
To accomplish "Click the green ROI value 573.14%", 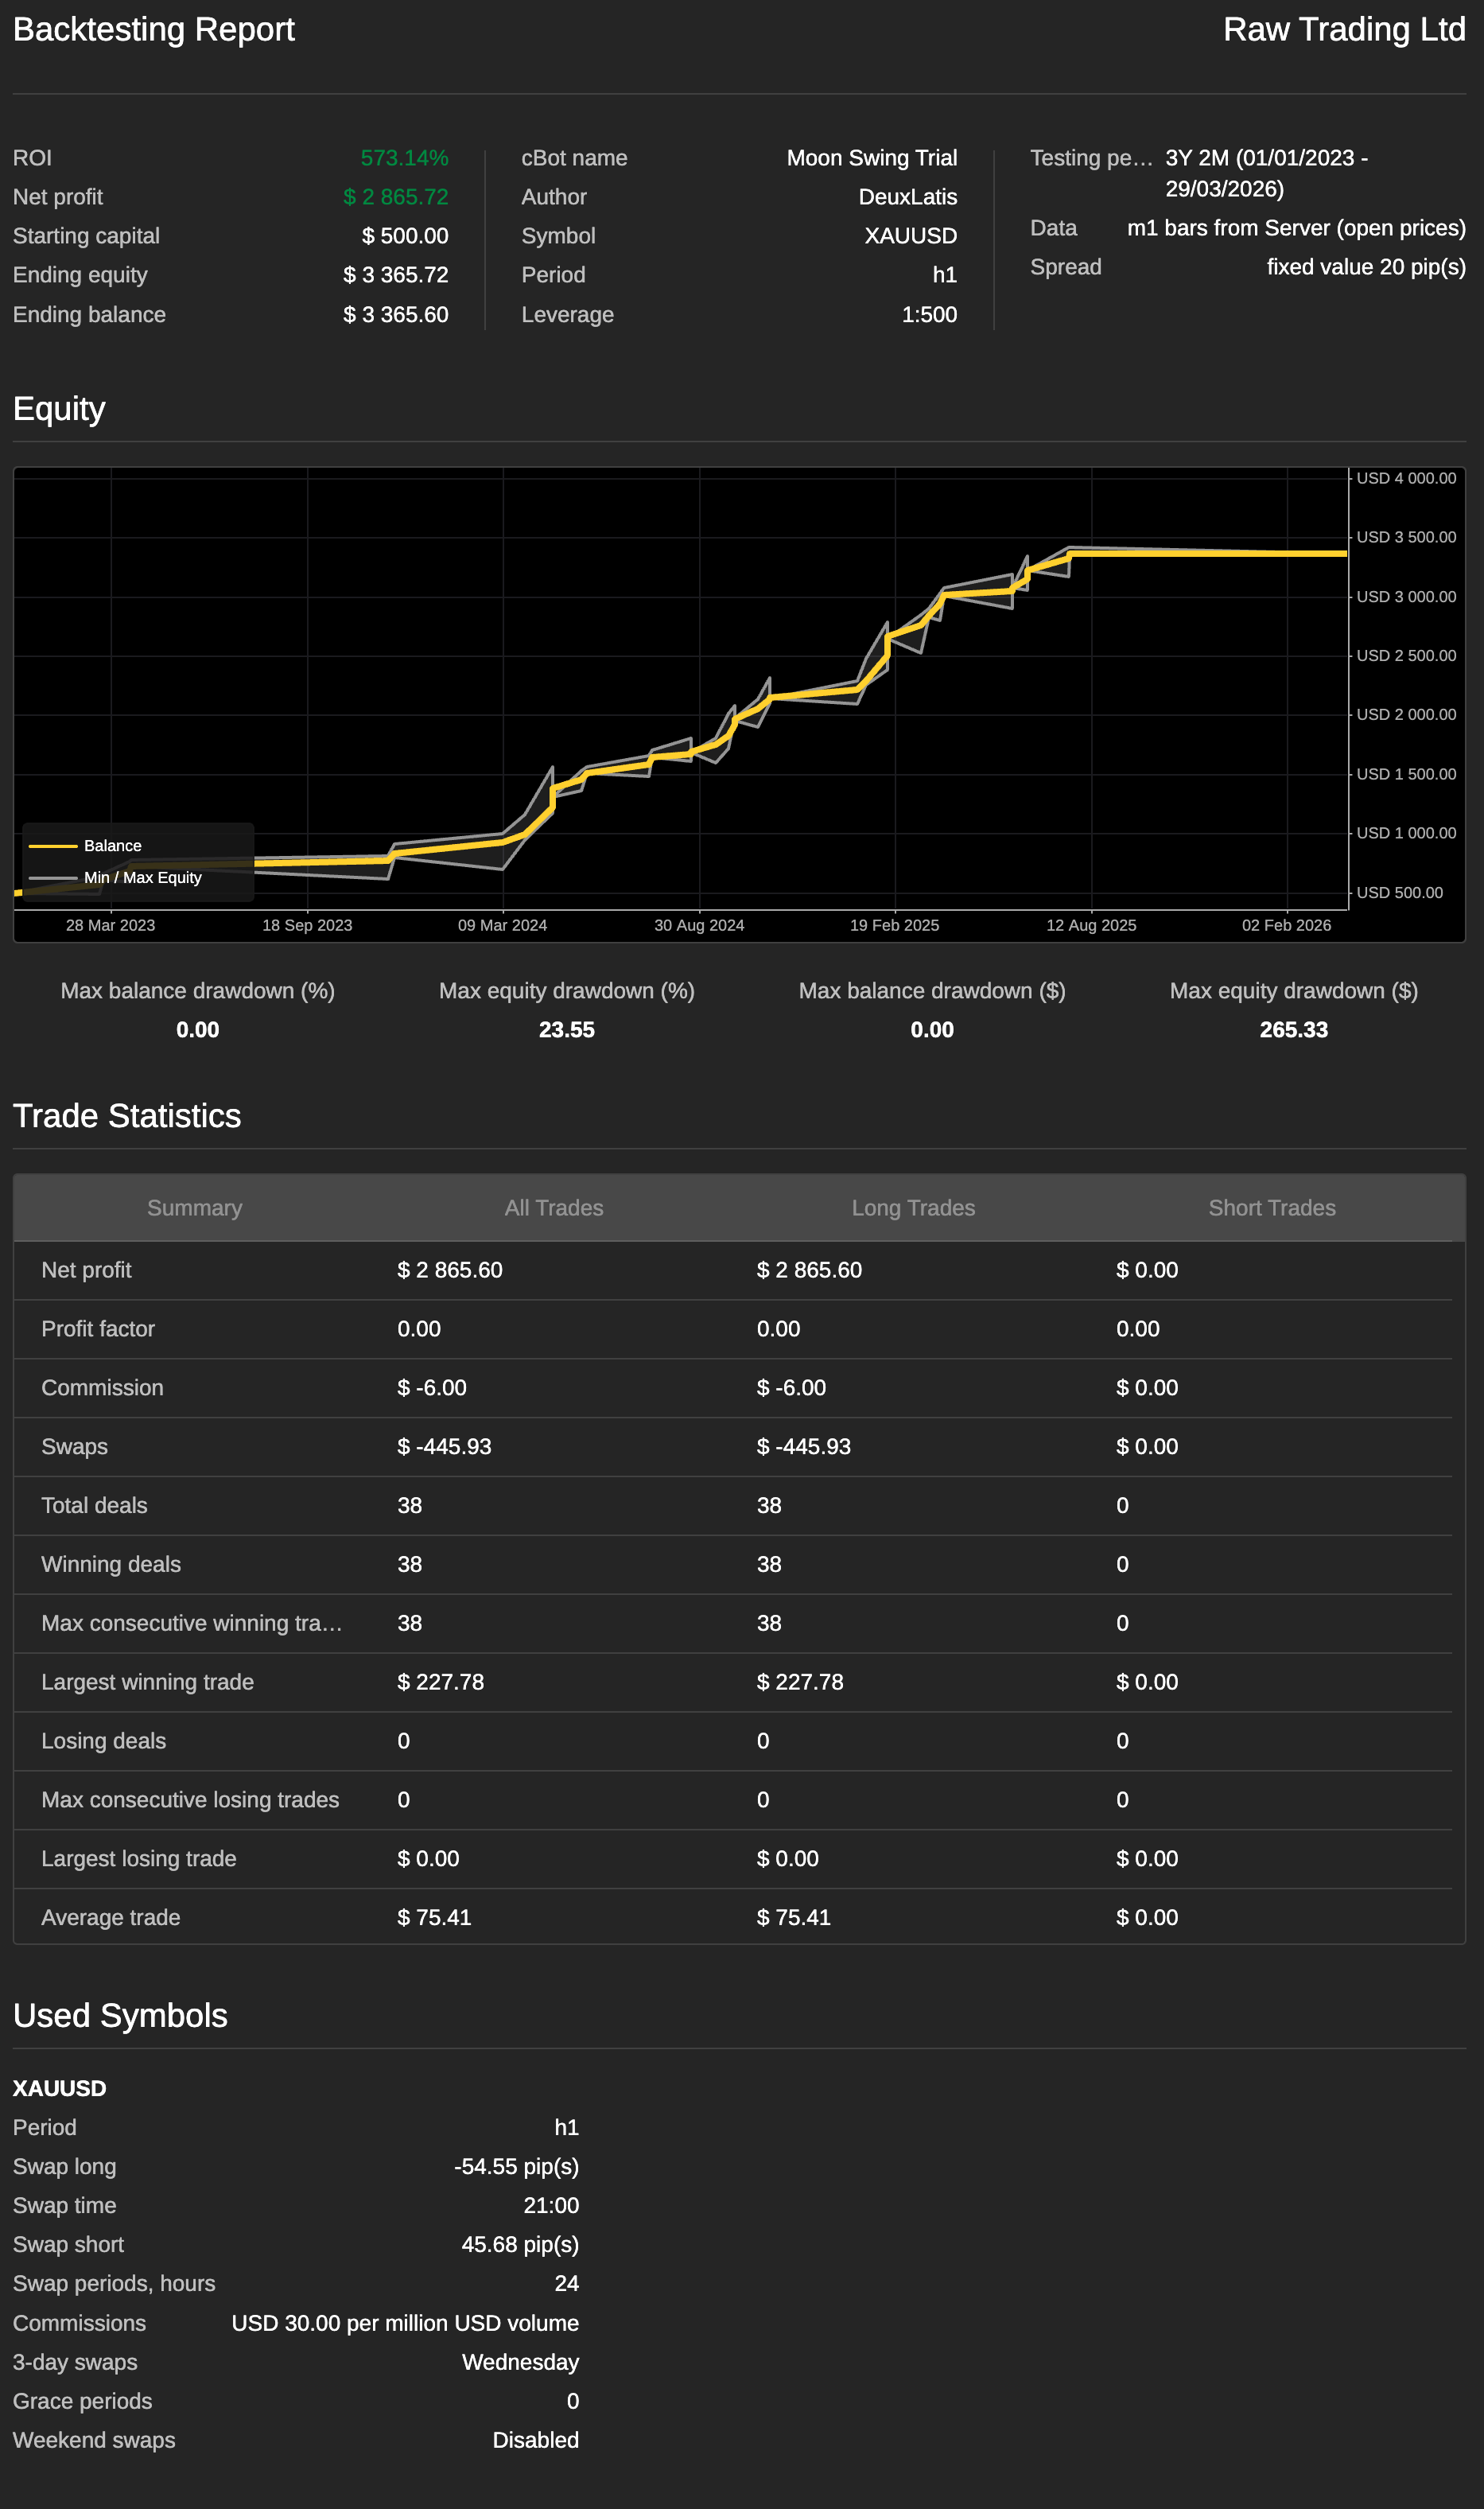I will (x=404, y=158).
